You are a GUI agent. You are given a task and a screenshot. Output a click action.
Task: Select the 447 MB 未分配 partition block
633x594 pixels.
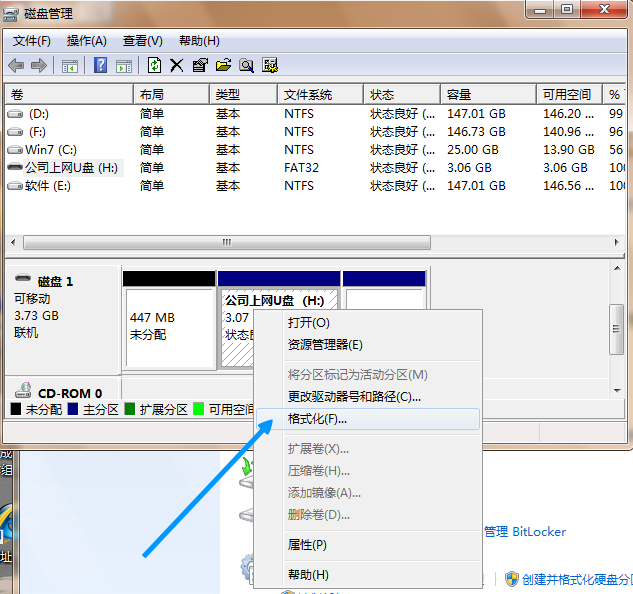point(169,319)
